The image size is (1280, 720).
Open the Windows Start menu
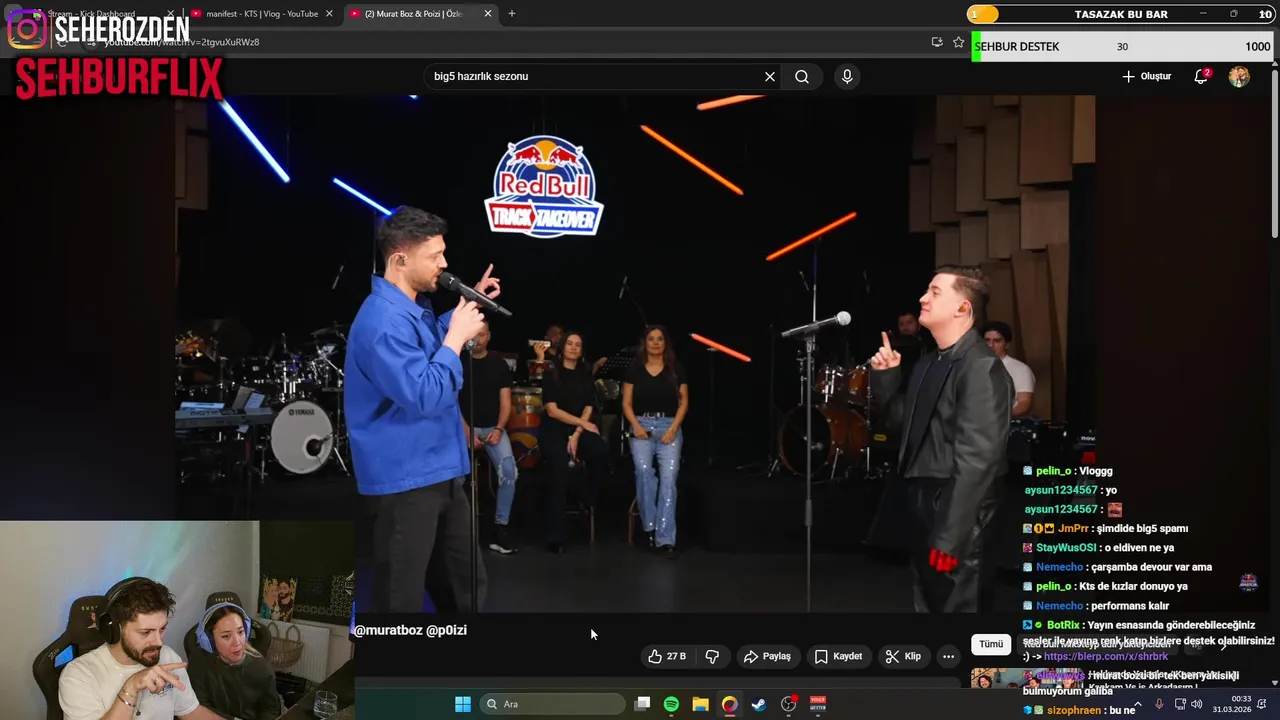463,704
